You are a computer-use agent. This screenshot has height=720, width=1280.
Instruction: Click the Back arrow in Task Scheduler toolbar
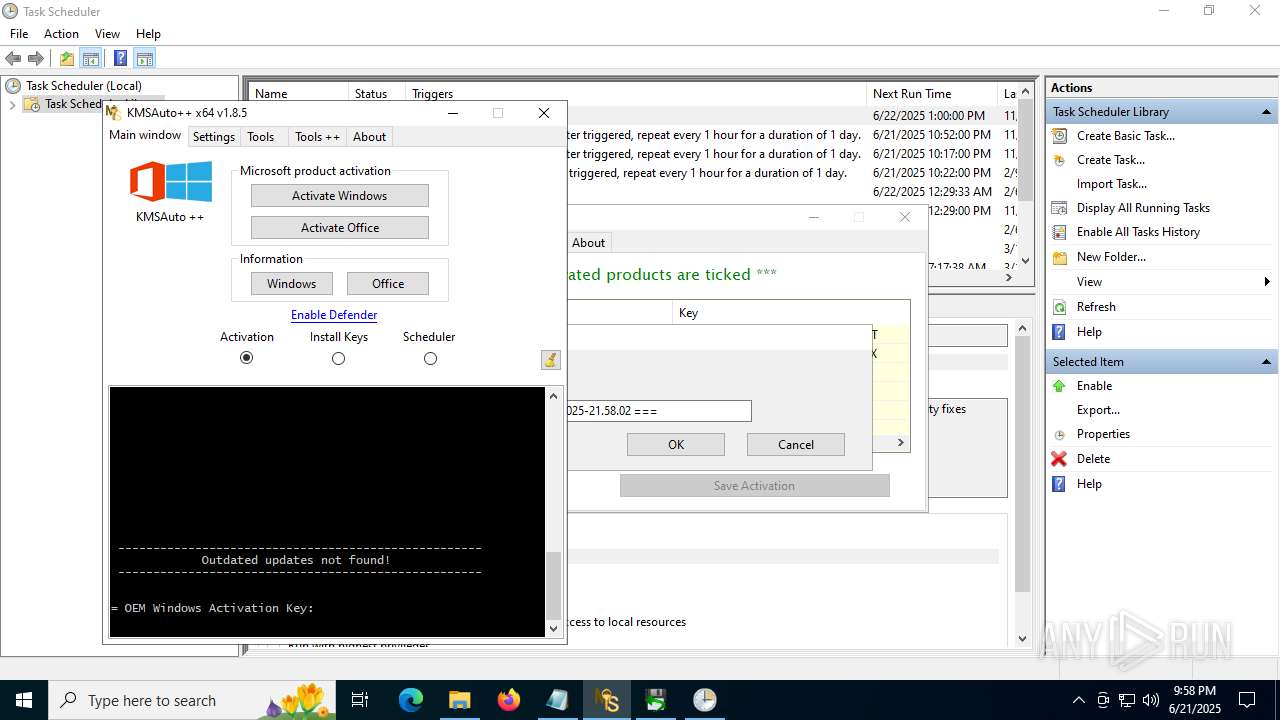tap(14, 59)
